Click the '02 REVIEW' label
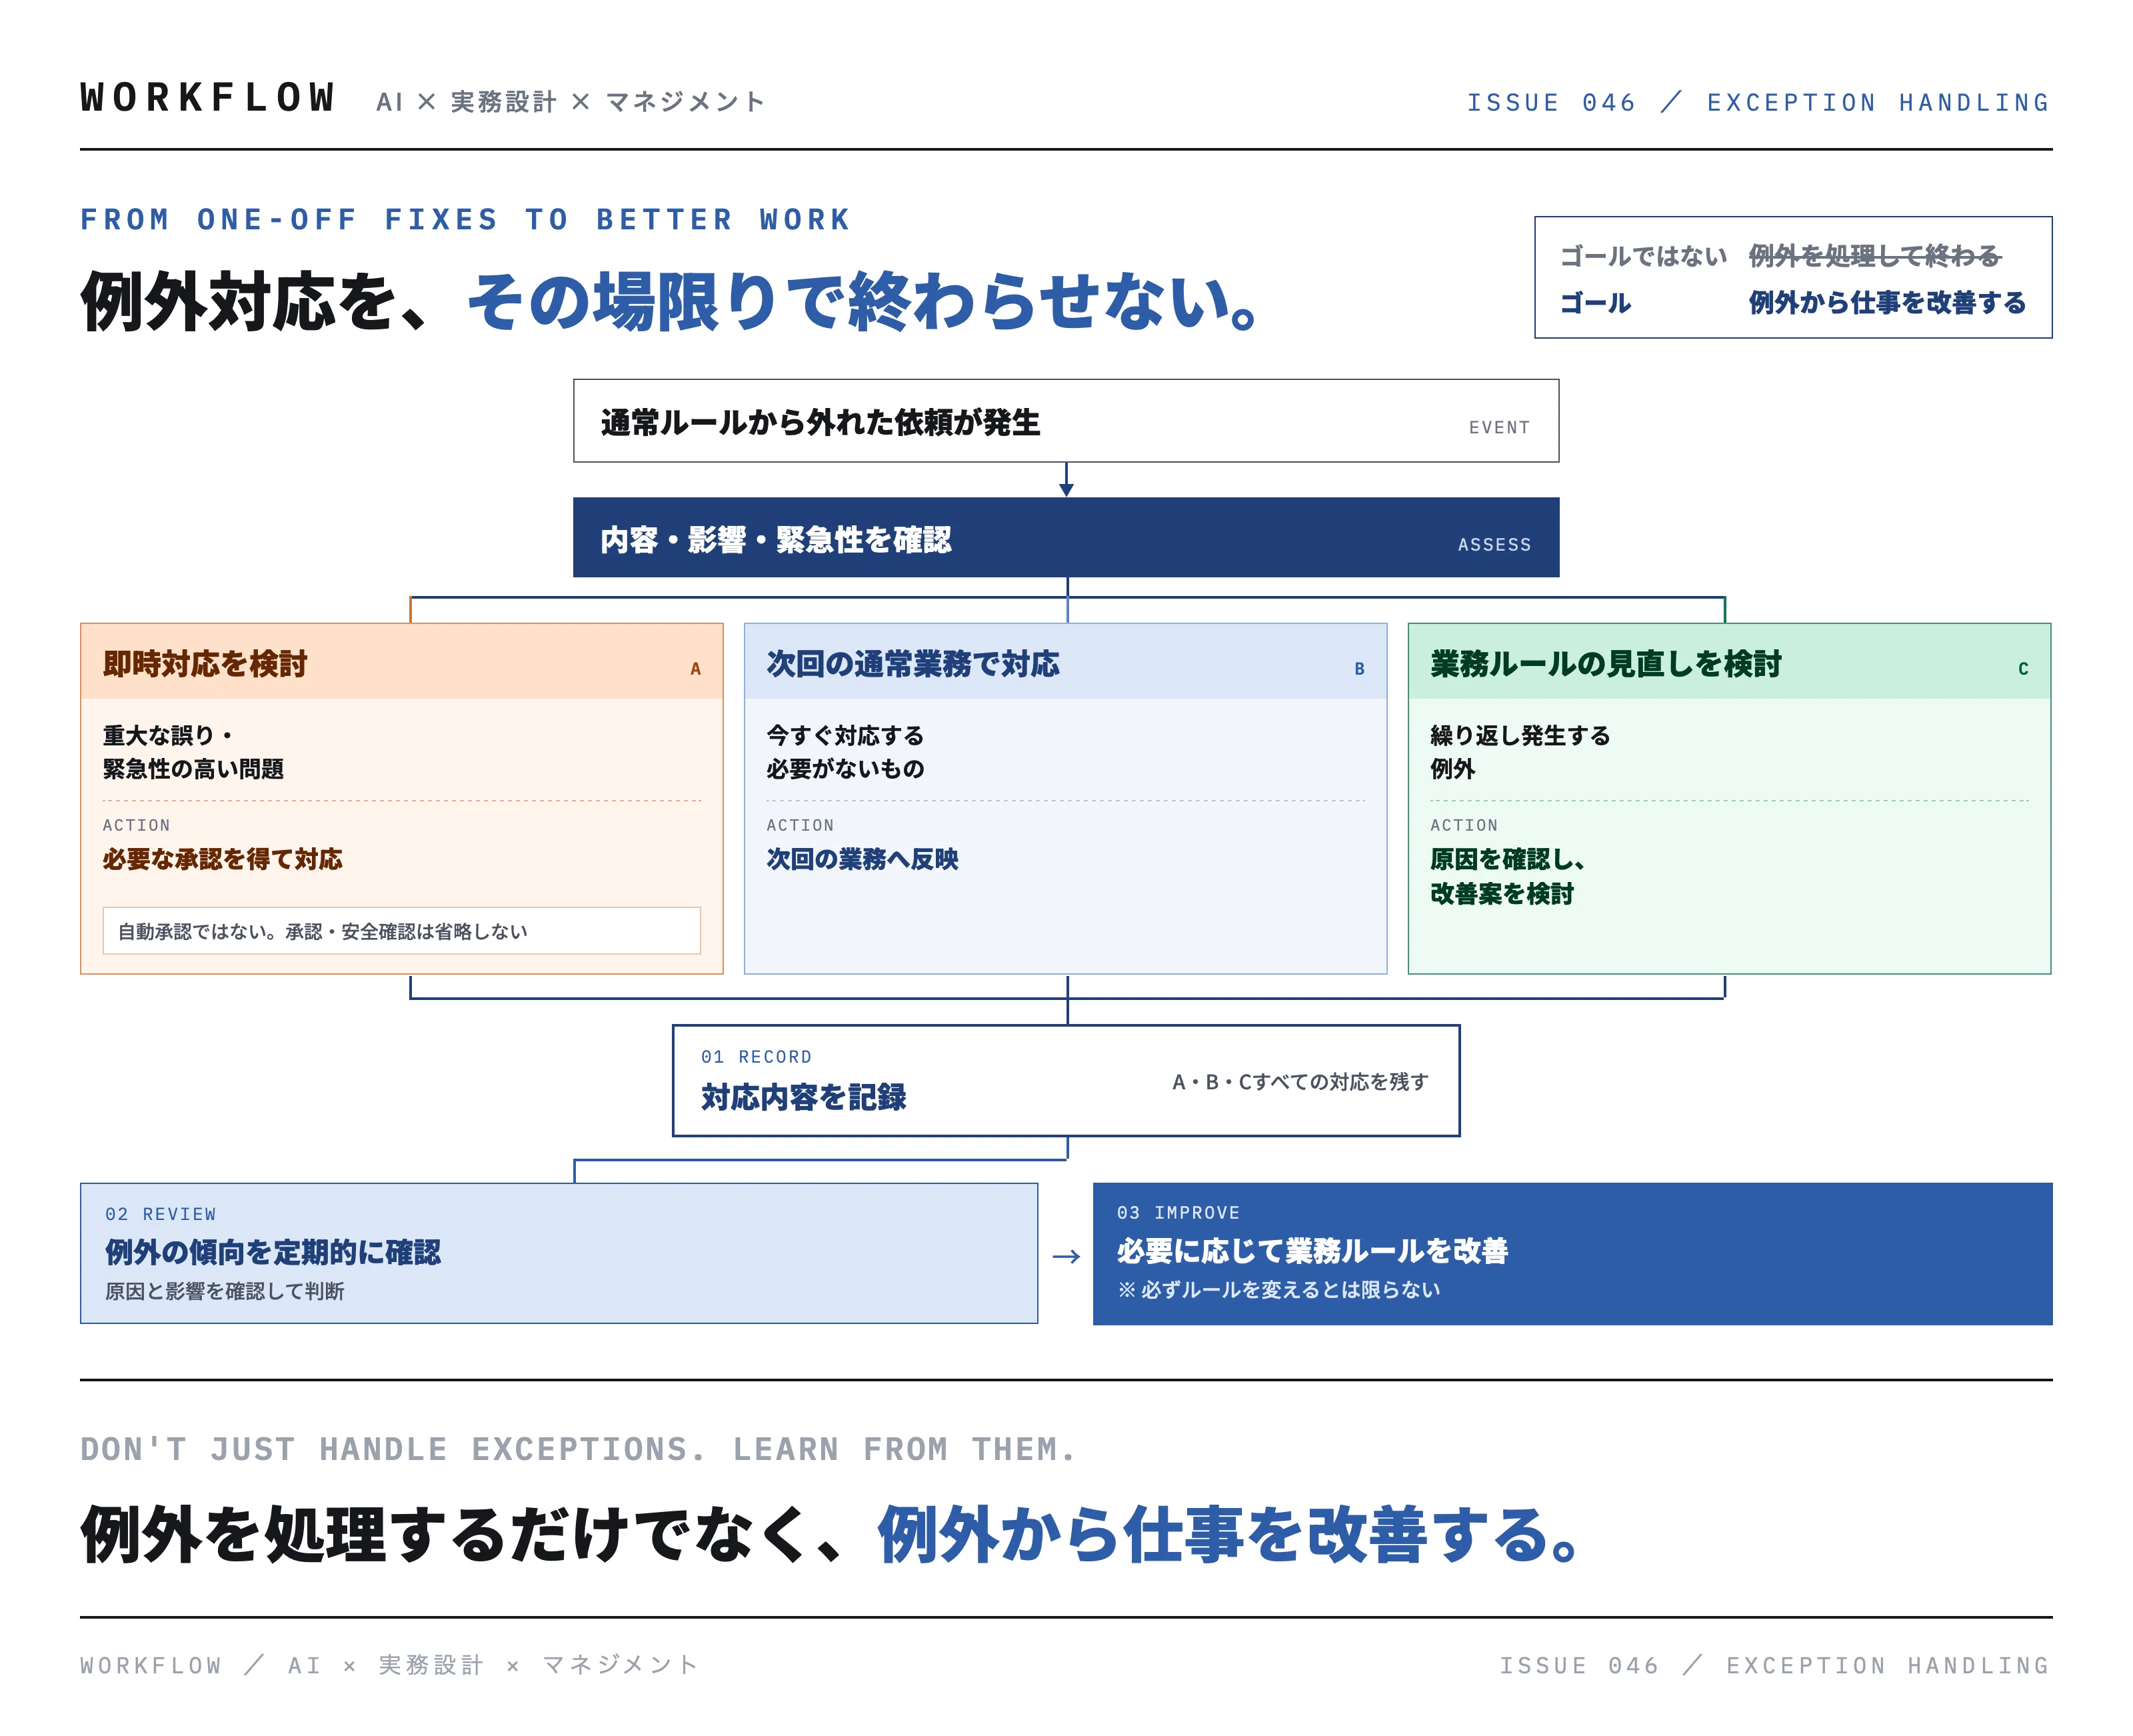The width and height of the screenshot is (2133, 1736). (160, 1214)
